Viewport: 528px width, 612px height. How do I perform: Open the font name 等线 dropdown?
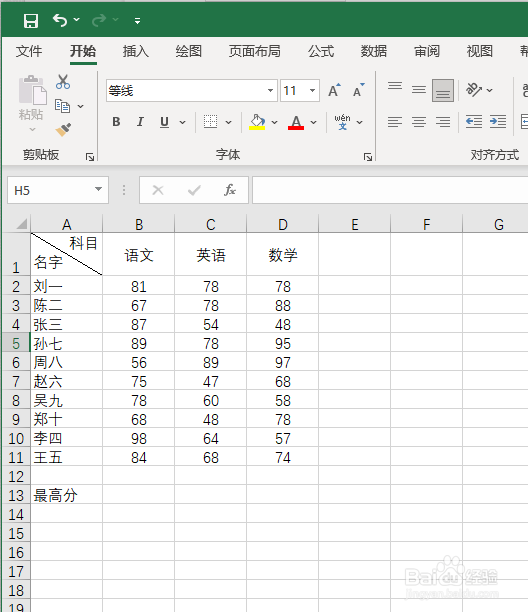click(x=270, y=91)
